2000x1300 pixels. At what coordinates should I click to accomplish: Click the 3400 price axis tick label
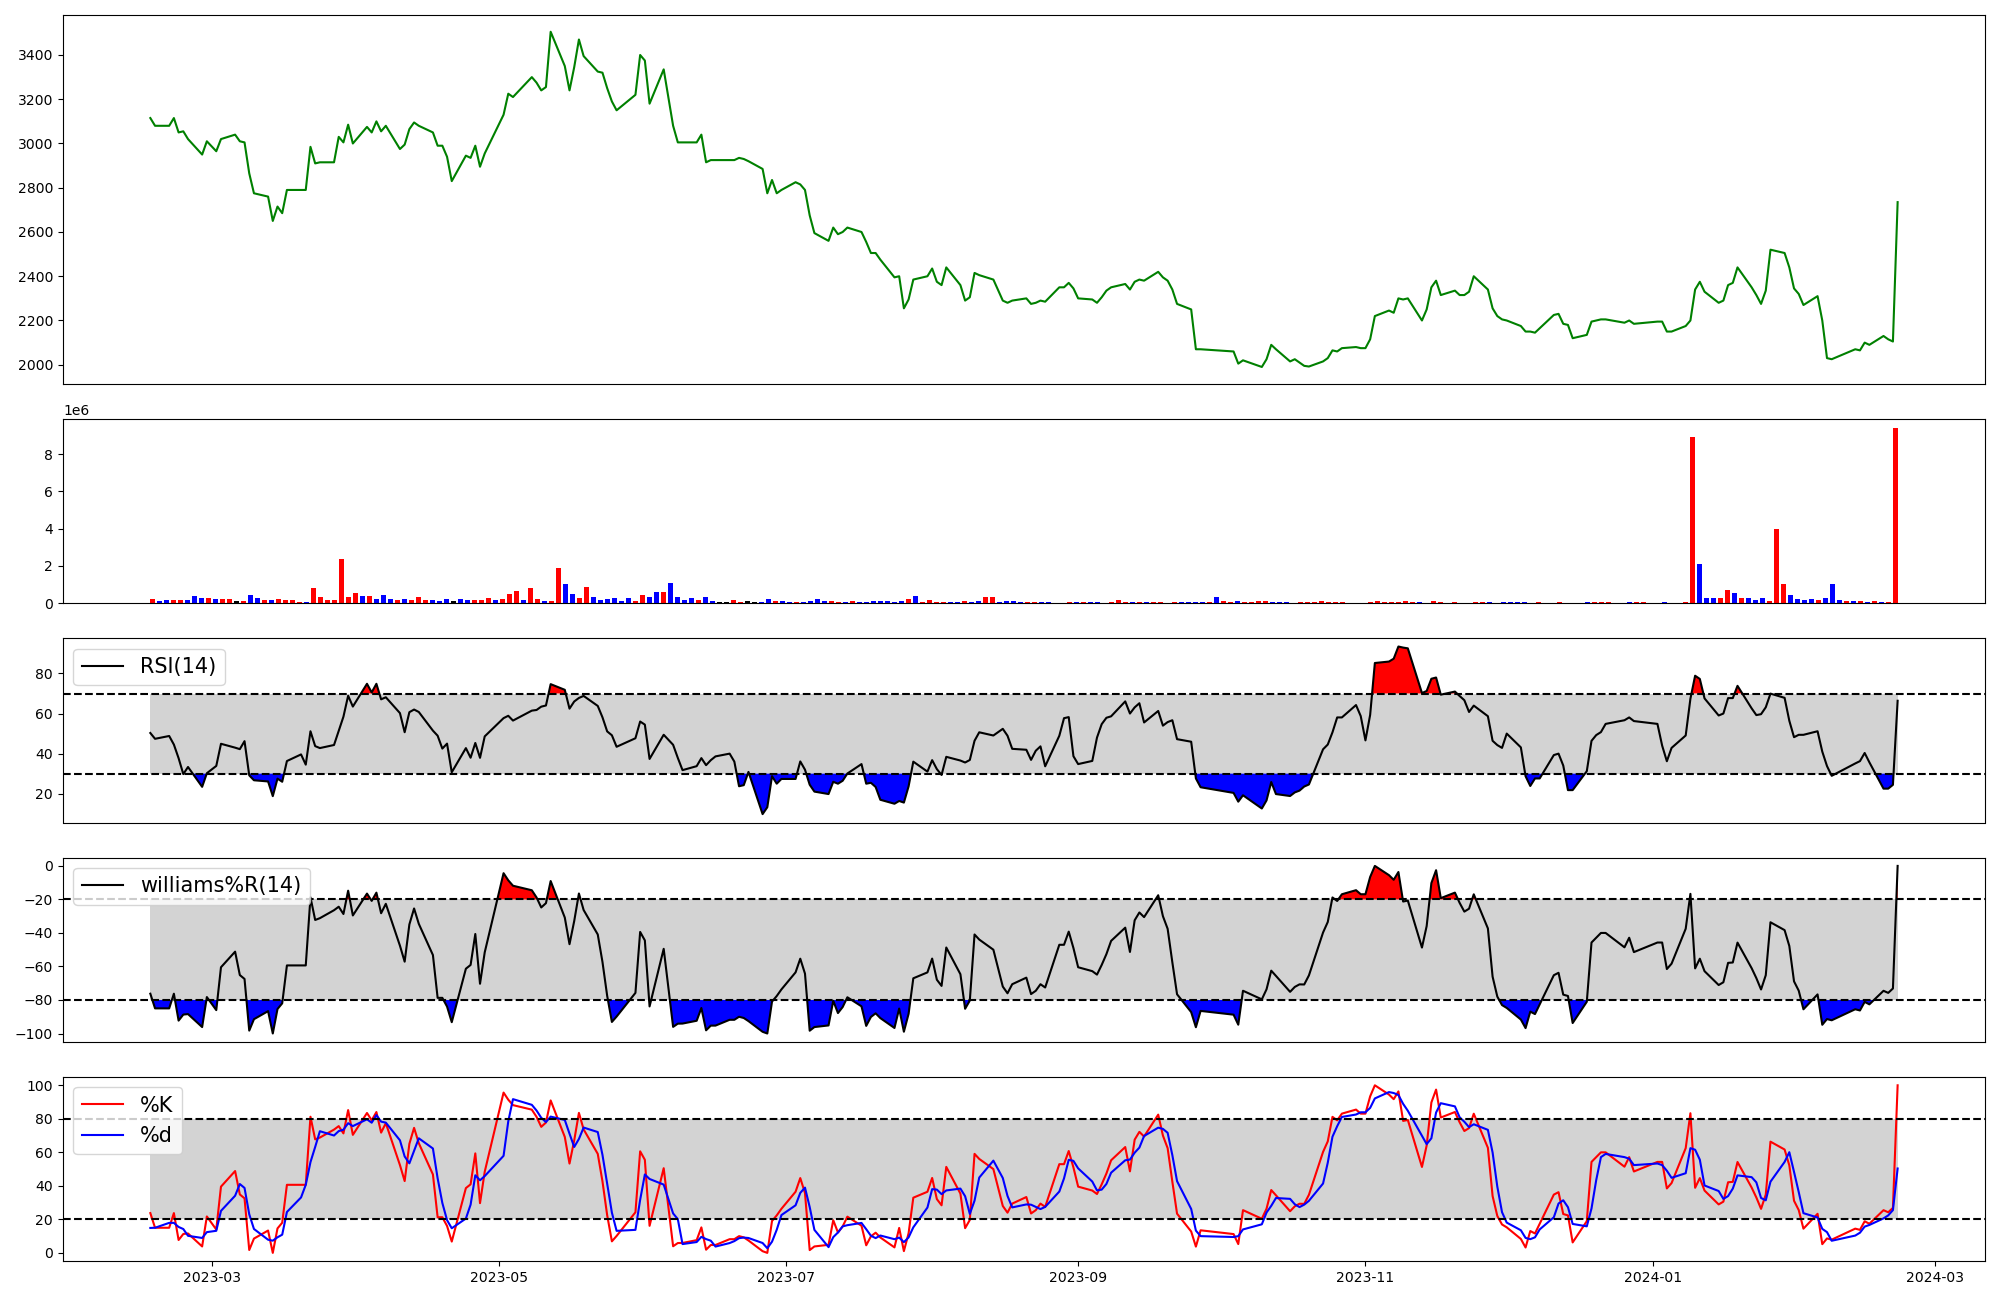36,55
